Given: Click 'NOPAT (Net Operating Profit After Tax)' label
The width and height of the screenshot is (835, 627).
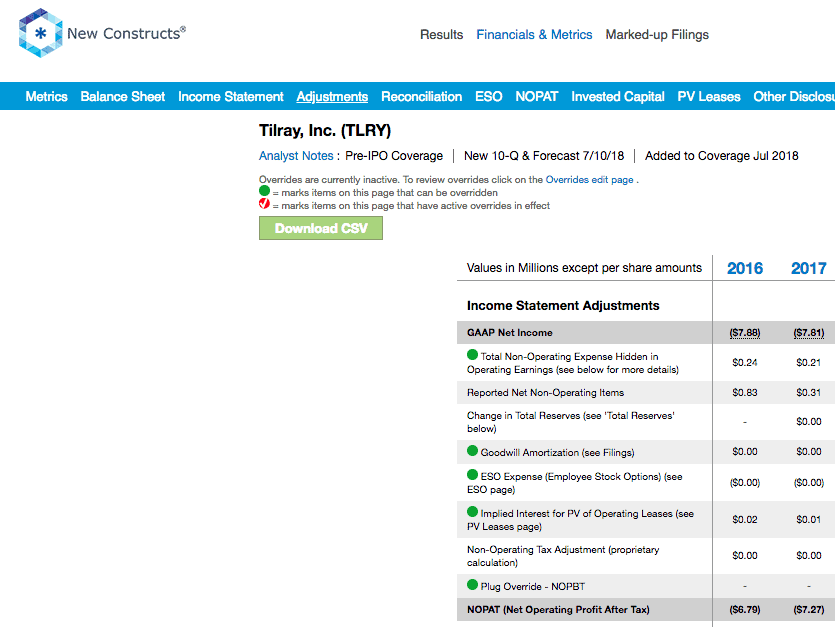Looking at the screenshot, I should coord(558,609).
